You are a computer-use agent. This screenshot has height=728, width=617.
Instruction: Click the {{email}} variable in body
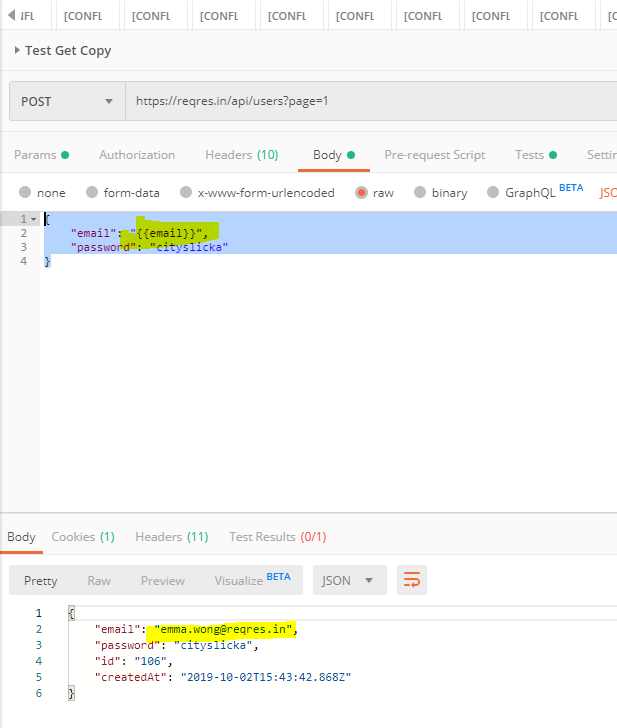click(x=166, y=233)
